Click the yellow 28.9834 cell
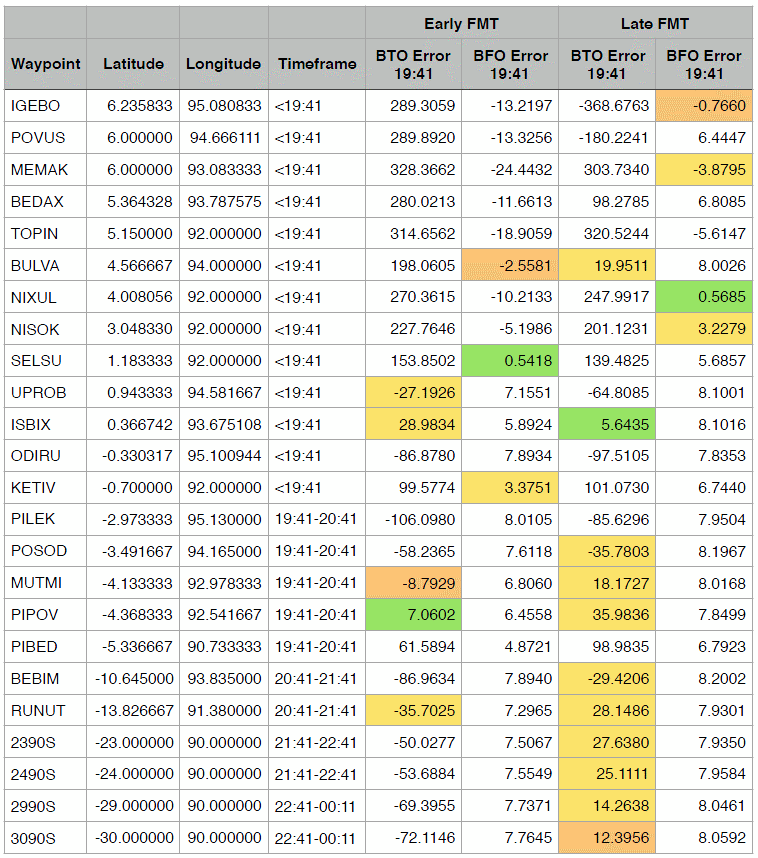 click(x=413, y=424)
